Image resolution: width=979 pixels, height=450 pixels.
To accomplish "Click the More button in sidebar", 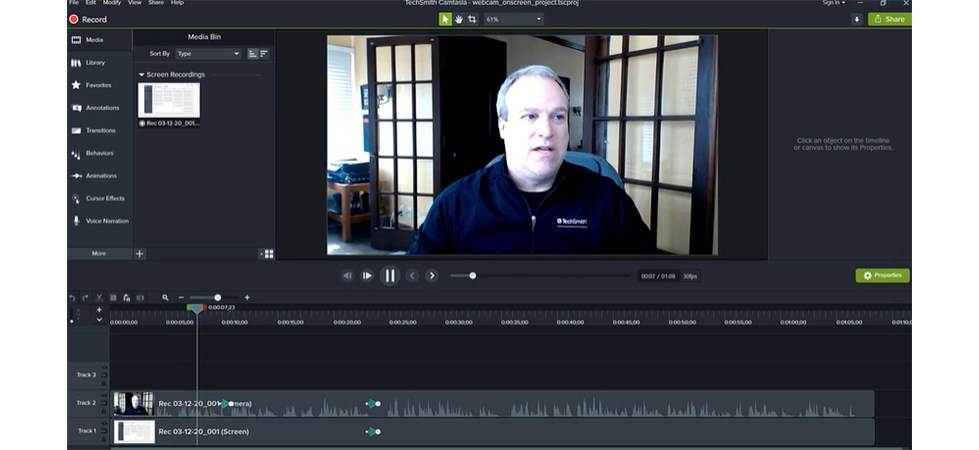I will coord(99,253).
